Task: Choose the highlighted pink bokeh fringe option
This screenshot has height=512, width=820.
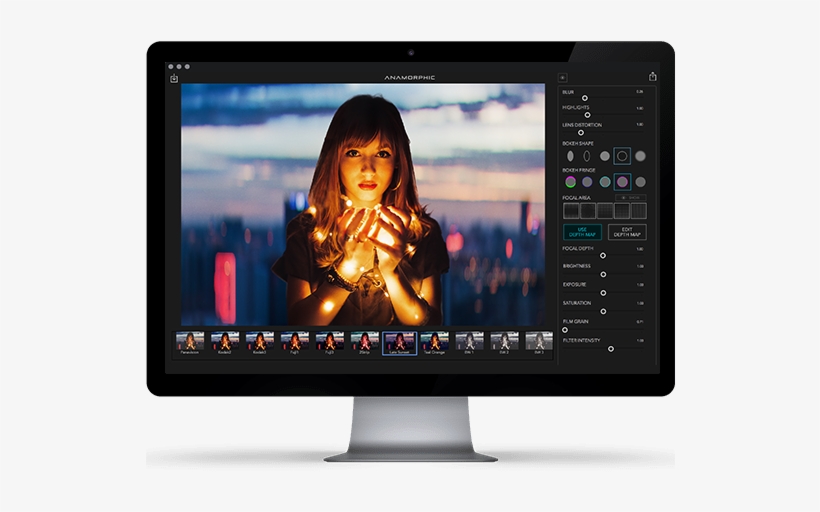Action: (622, 182)
